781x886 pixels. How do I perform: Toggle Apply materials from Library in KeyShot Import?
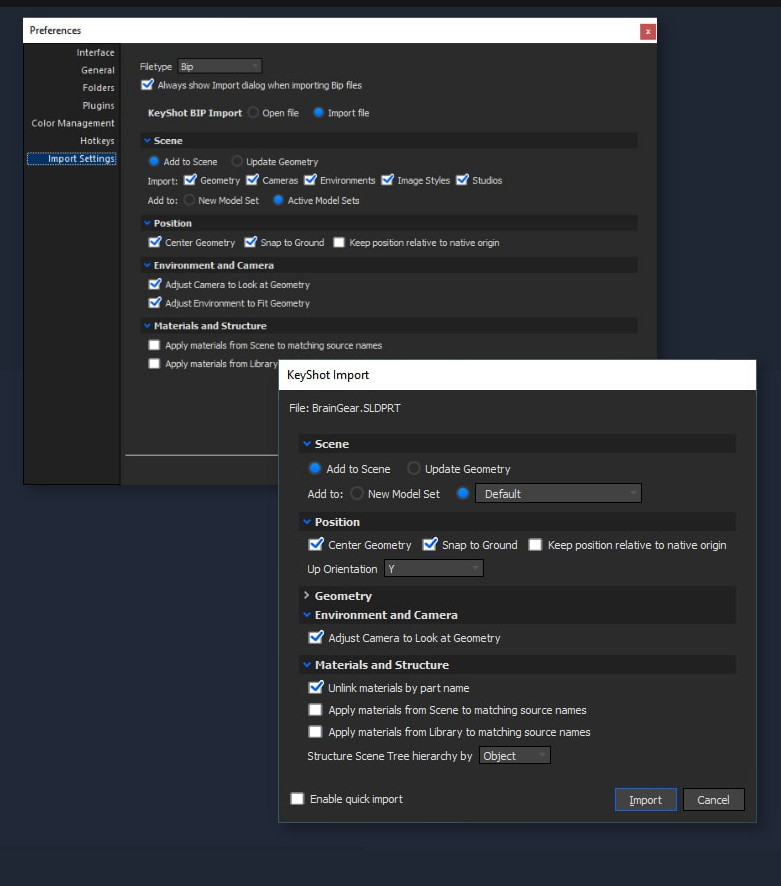click(315, 732)
